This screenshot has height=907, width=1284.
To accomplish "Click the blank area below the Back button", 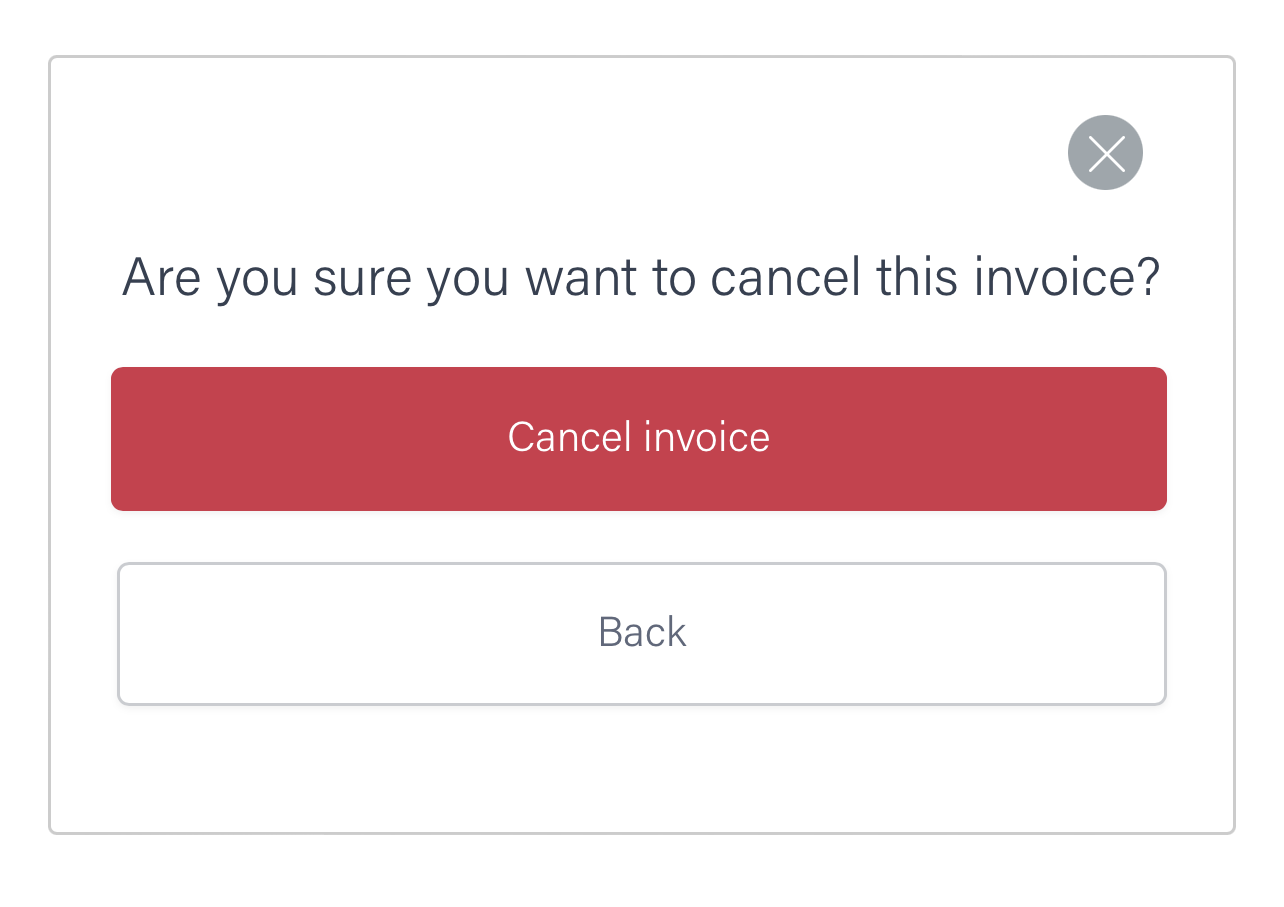I will point(641,768).
